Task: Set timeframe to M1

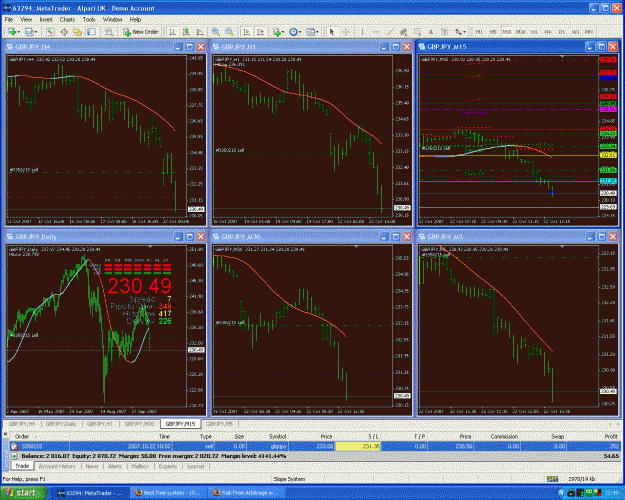Action: (479, 32)
